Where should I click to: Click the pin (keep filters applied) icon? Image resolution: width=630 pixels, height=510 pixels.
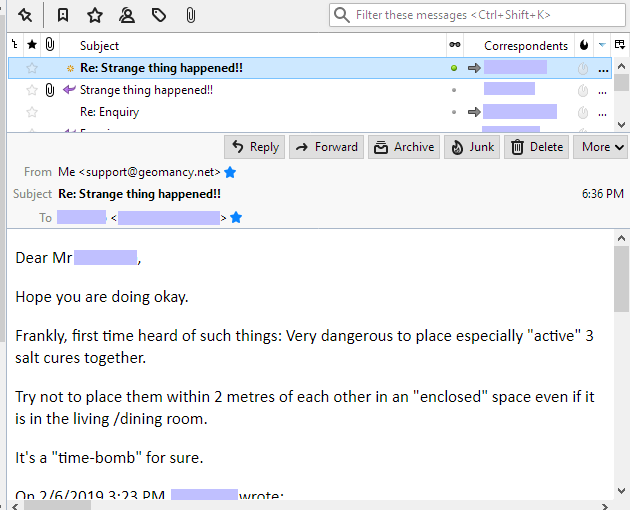[x=25, y=15]
